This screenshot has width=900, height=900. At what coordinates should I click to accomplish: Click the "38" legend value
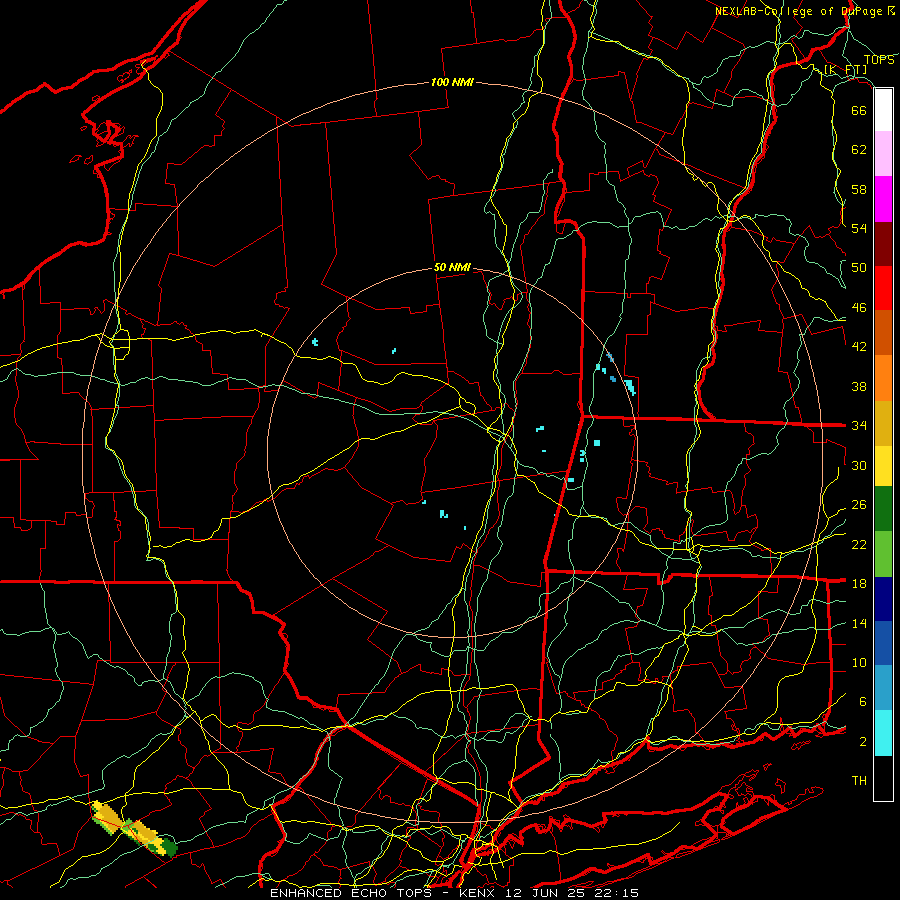pyautogui.click(x=859, y=386)
